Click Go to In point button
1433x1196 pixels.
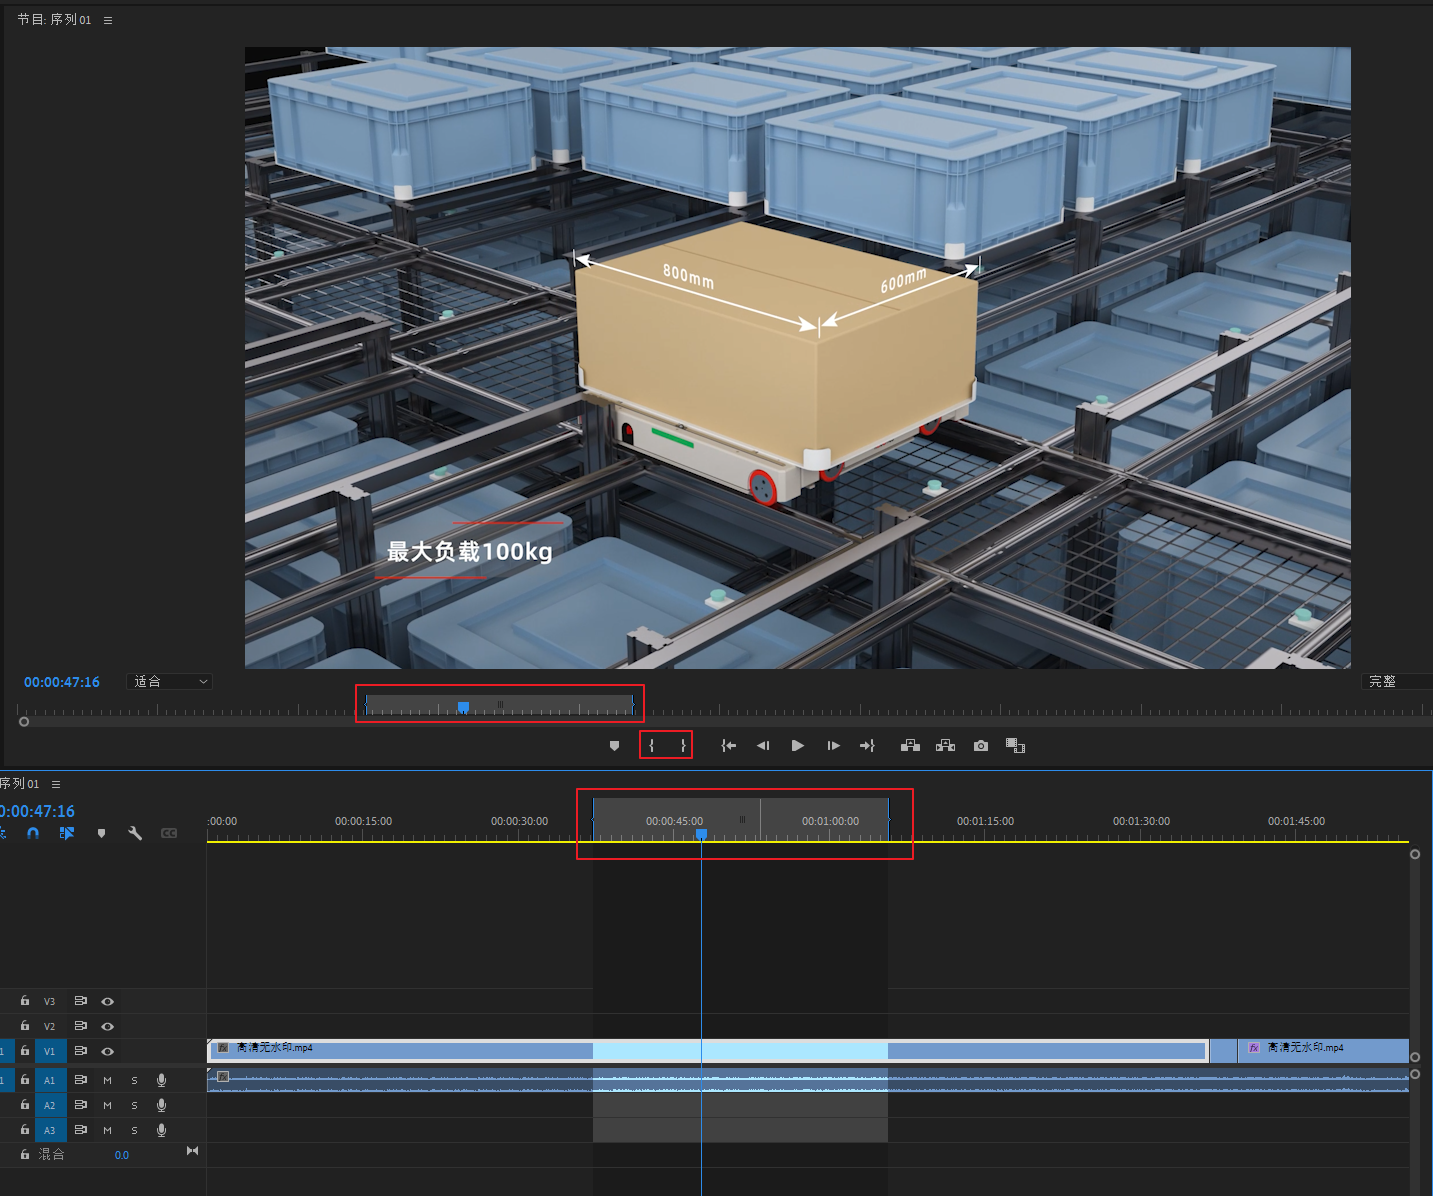click(x=729, y=746)
